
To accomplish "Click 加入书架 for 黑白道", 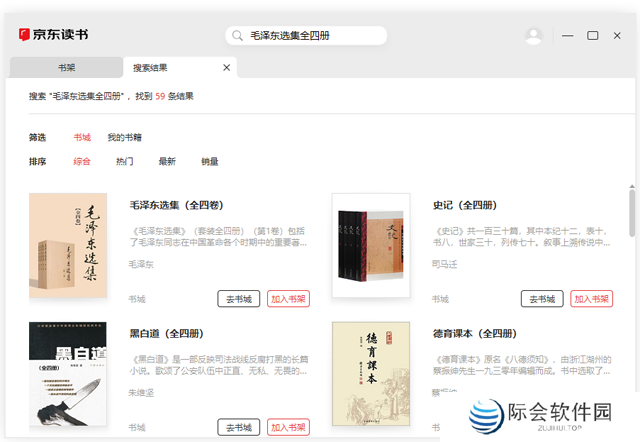I will tap(288, 427).
